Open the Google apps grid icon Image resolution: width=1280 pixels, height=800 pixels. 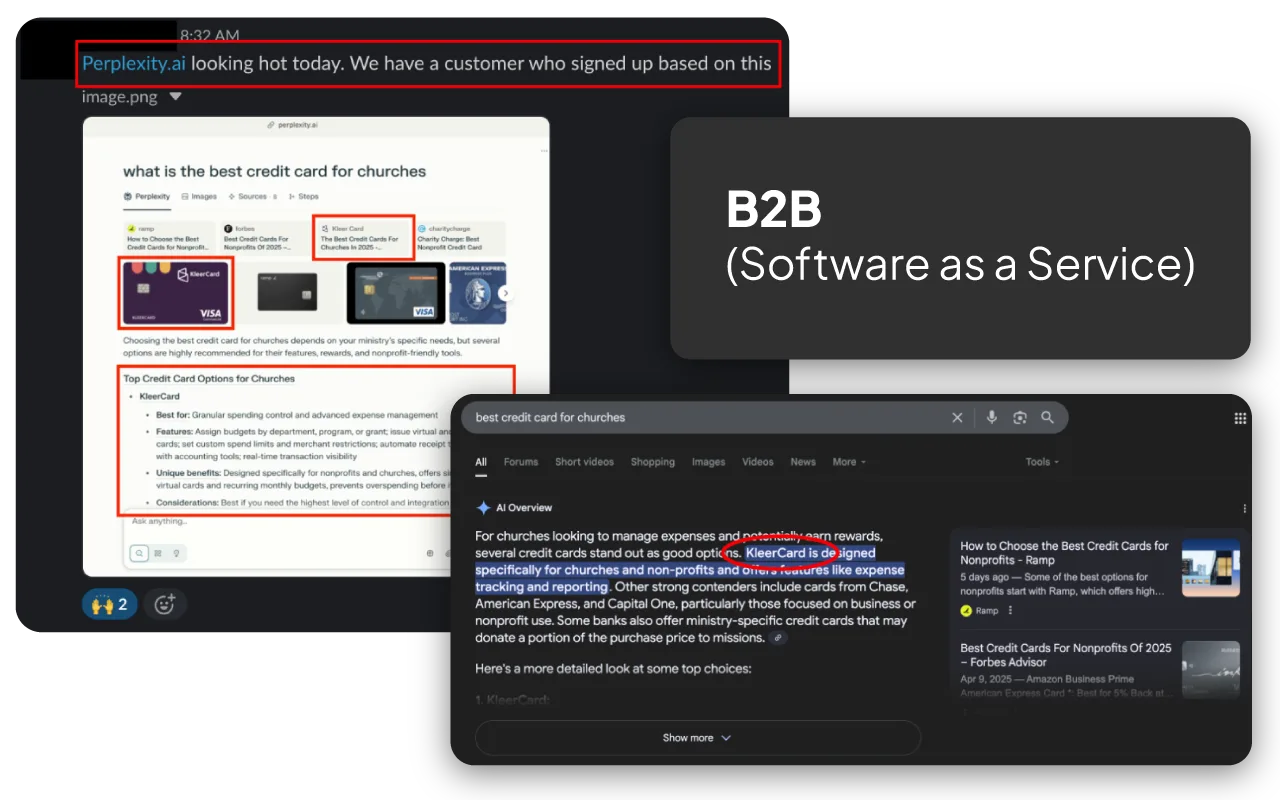coord(1240,418)
